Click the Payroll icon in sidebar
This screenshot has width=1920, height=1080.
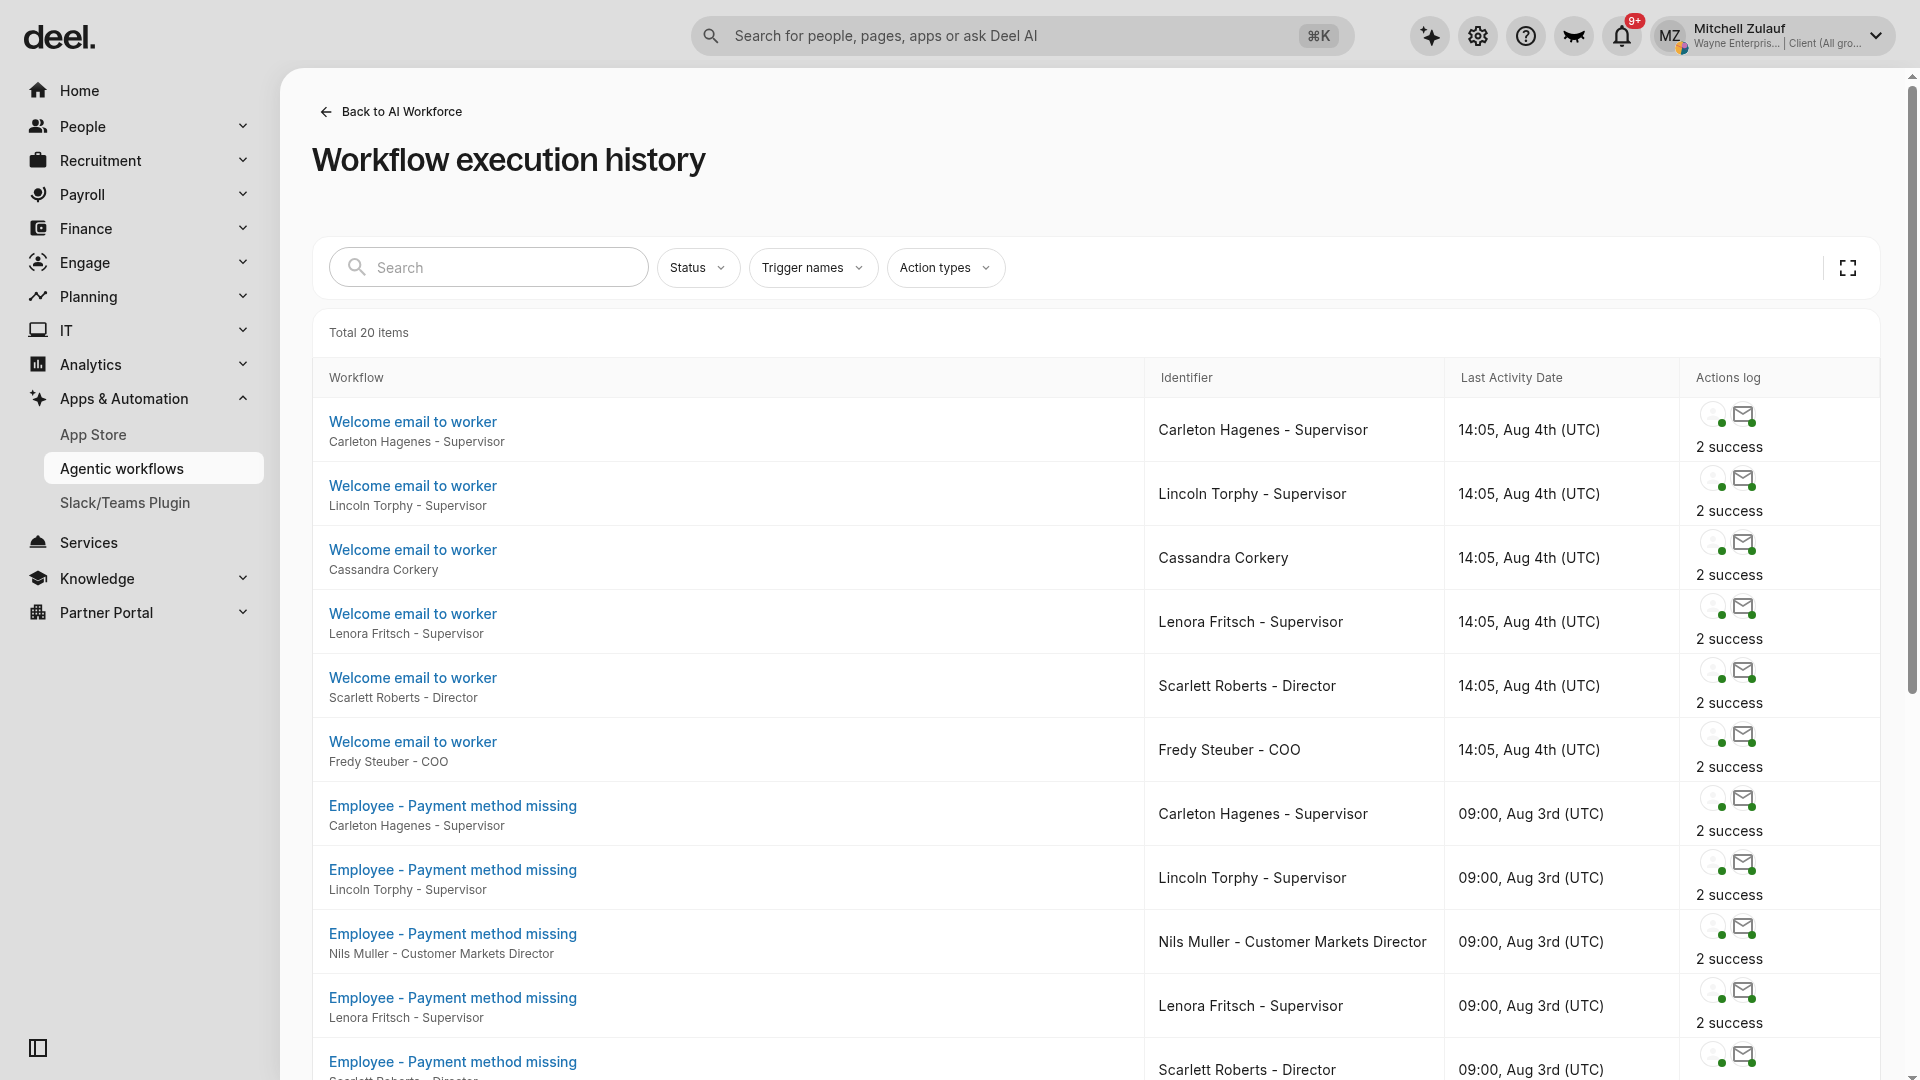click(x=38, y=195)
